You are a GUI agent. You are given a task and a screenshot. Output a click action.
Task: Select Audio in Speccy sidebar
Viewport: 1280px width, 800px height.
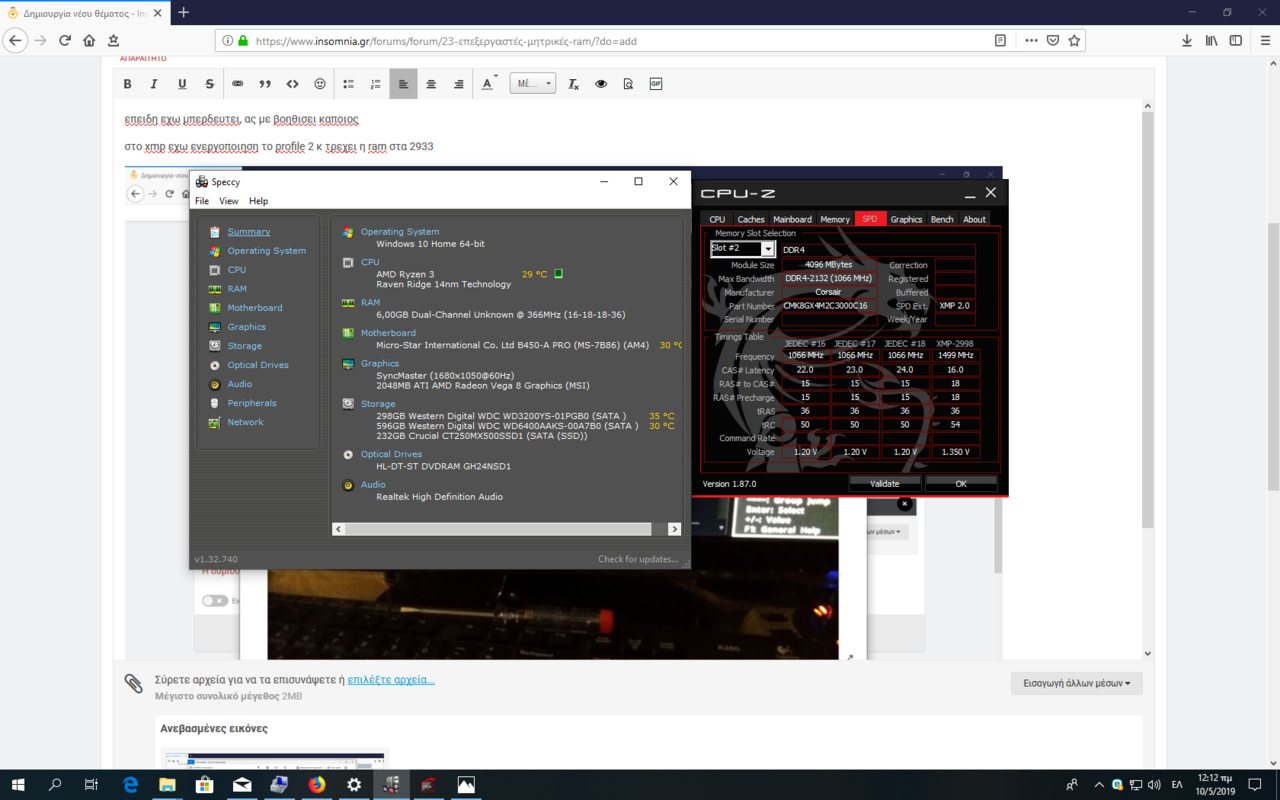coord(239,384)
